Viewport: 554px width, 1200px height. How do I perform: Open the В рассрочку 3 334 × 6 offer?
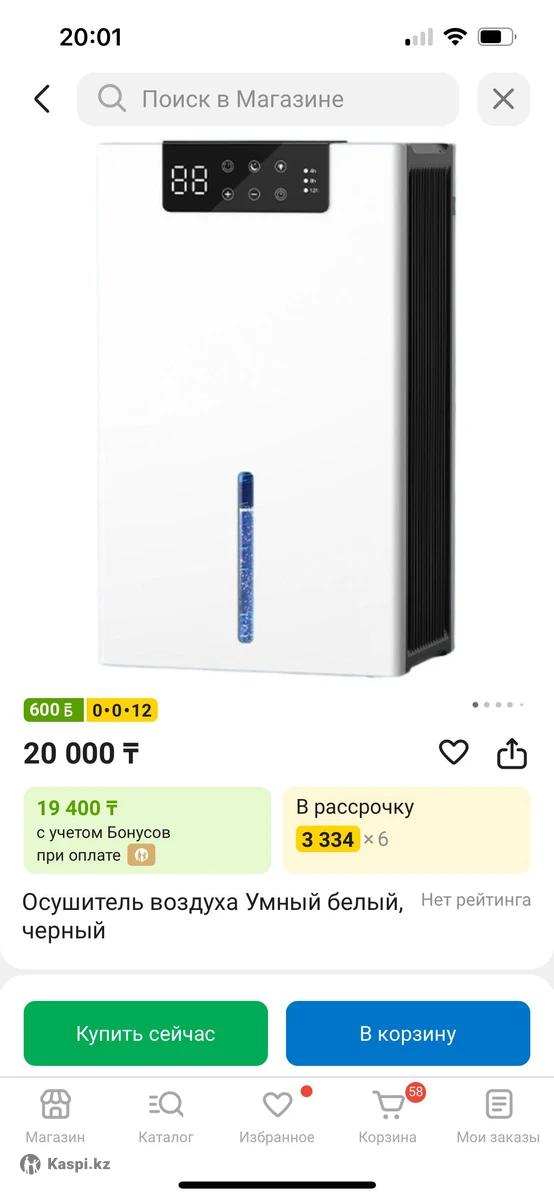407,830
